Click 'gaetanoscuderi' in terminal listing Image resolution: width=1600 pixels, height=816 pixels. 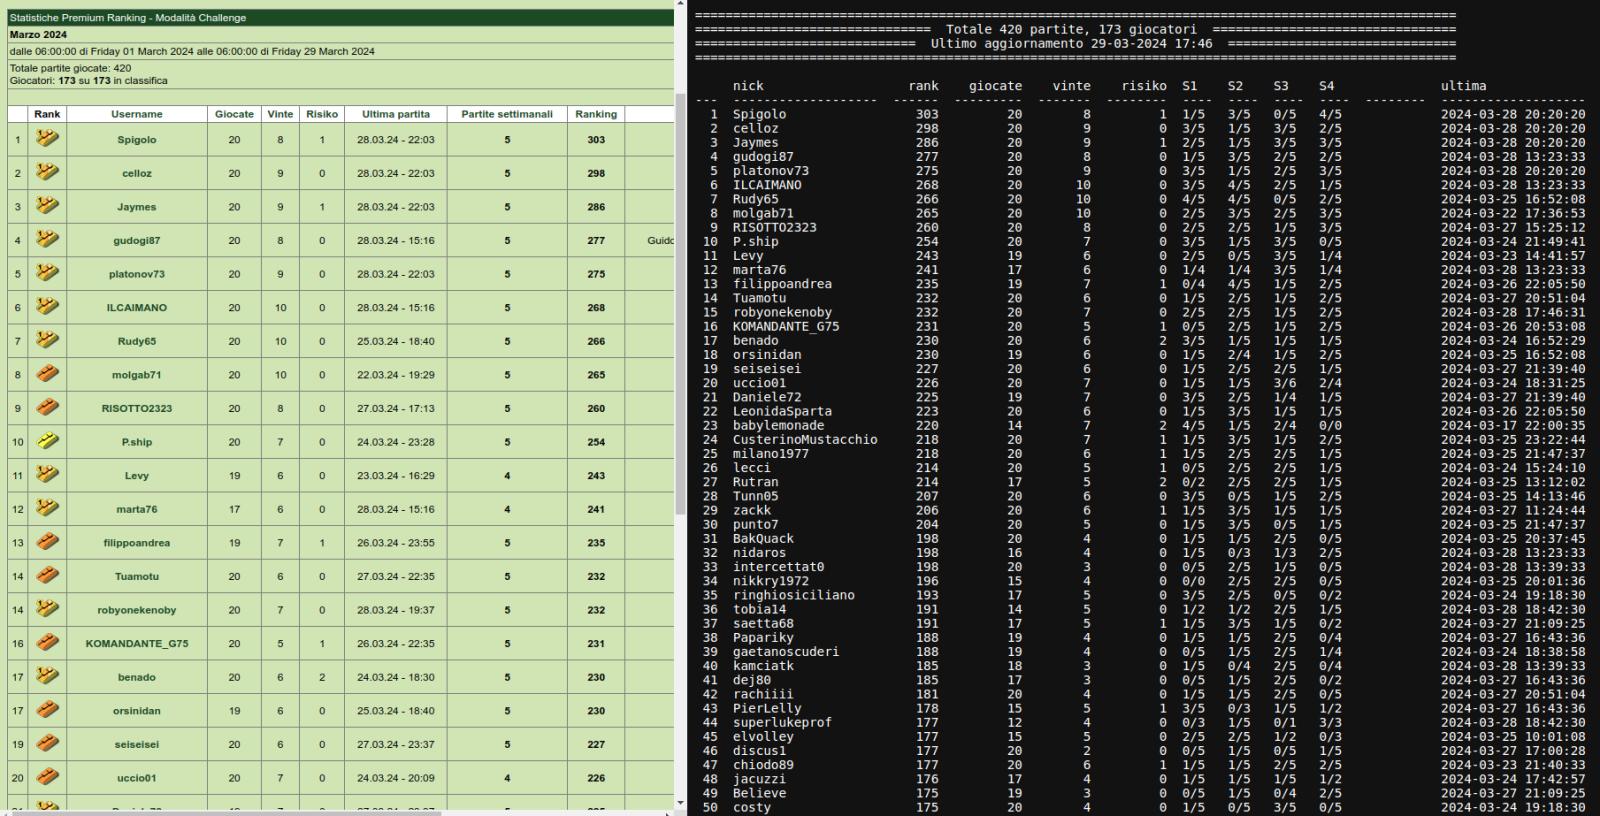pyautogui.click(x=786, y=651)
